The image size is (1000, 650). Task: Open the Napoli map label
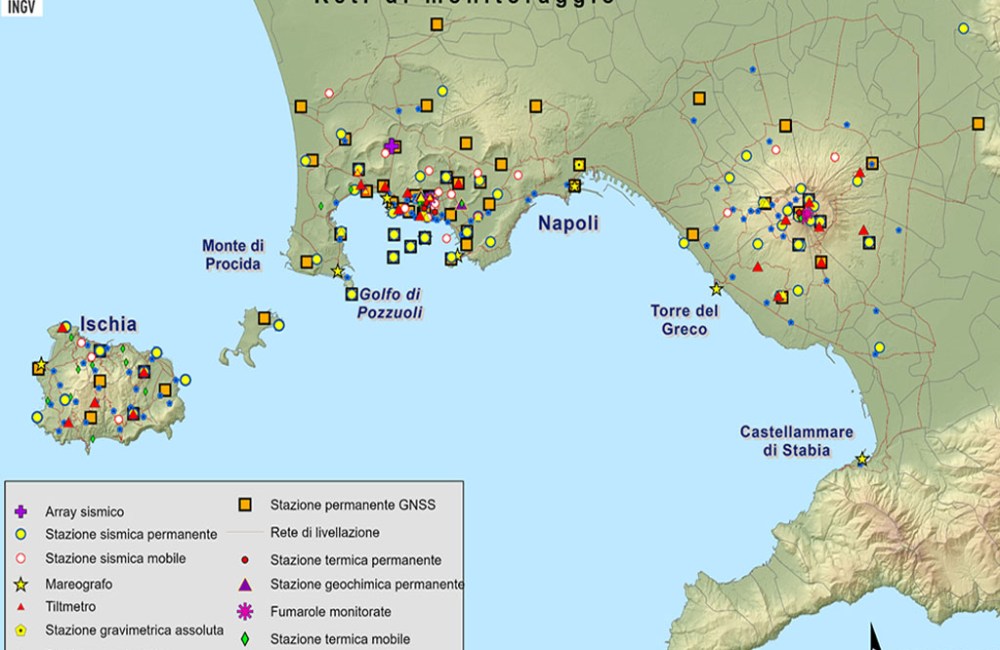pos(568,224)
